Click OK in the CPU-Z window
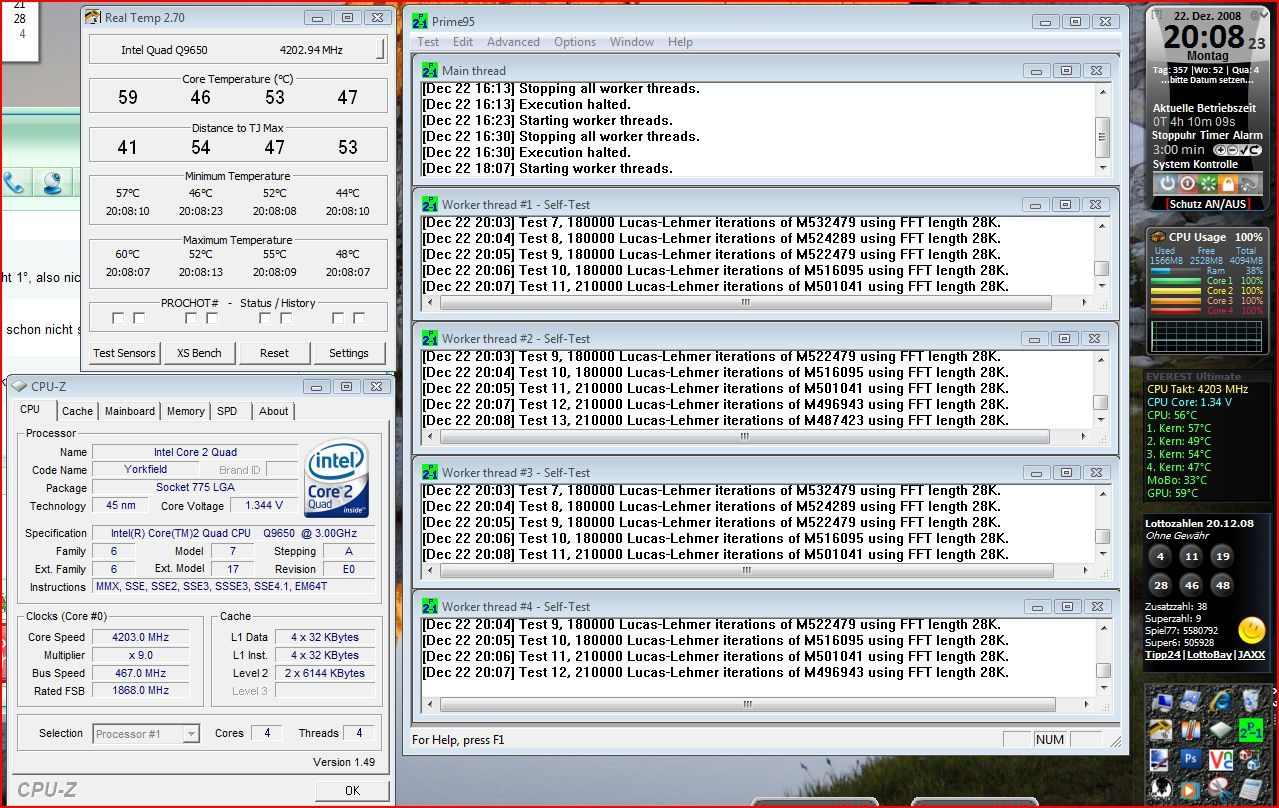 (x=352, y=790)
